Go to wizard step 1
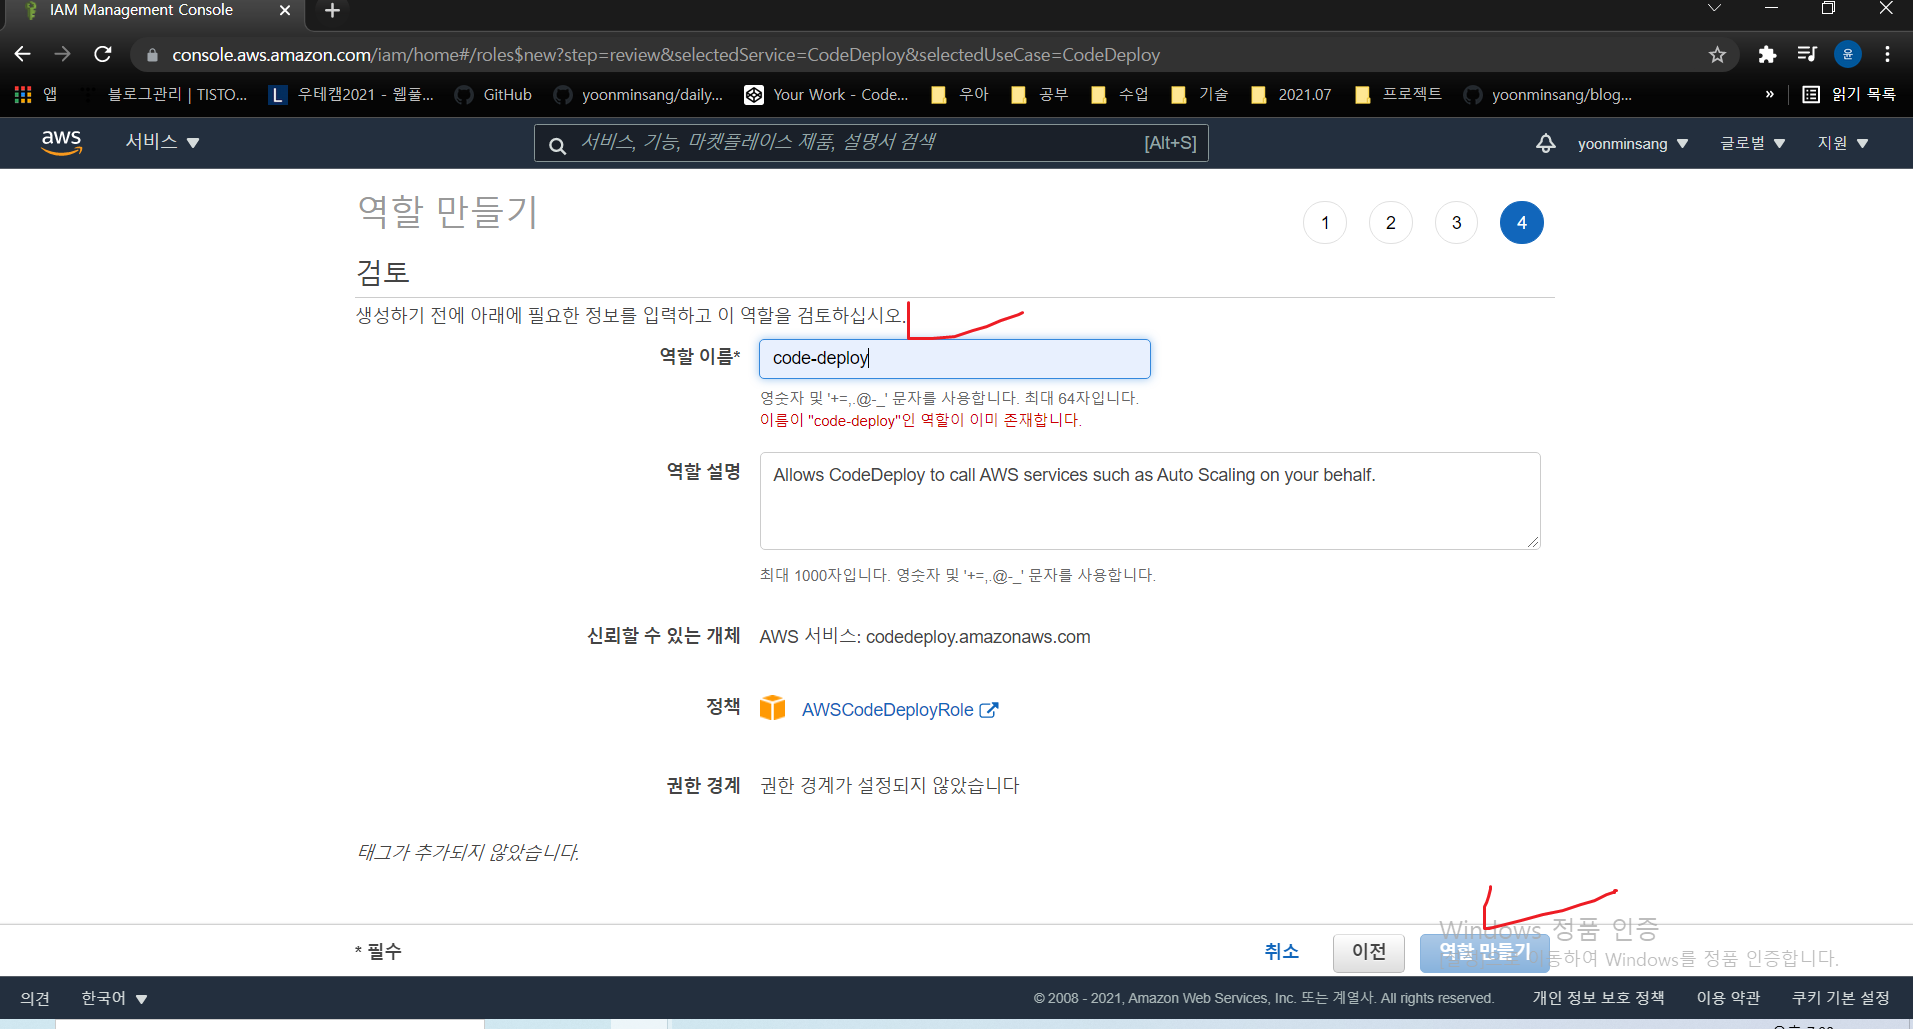 [1325, 223]
